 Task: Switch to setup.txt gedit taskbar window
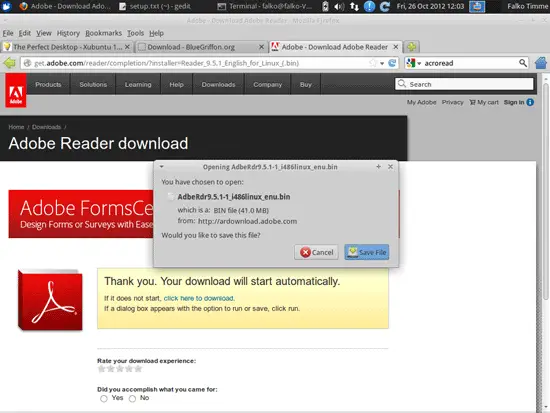pyautogui.click(x=155, y=6)
